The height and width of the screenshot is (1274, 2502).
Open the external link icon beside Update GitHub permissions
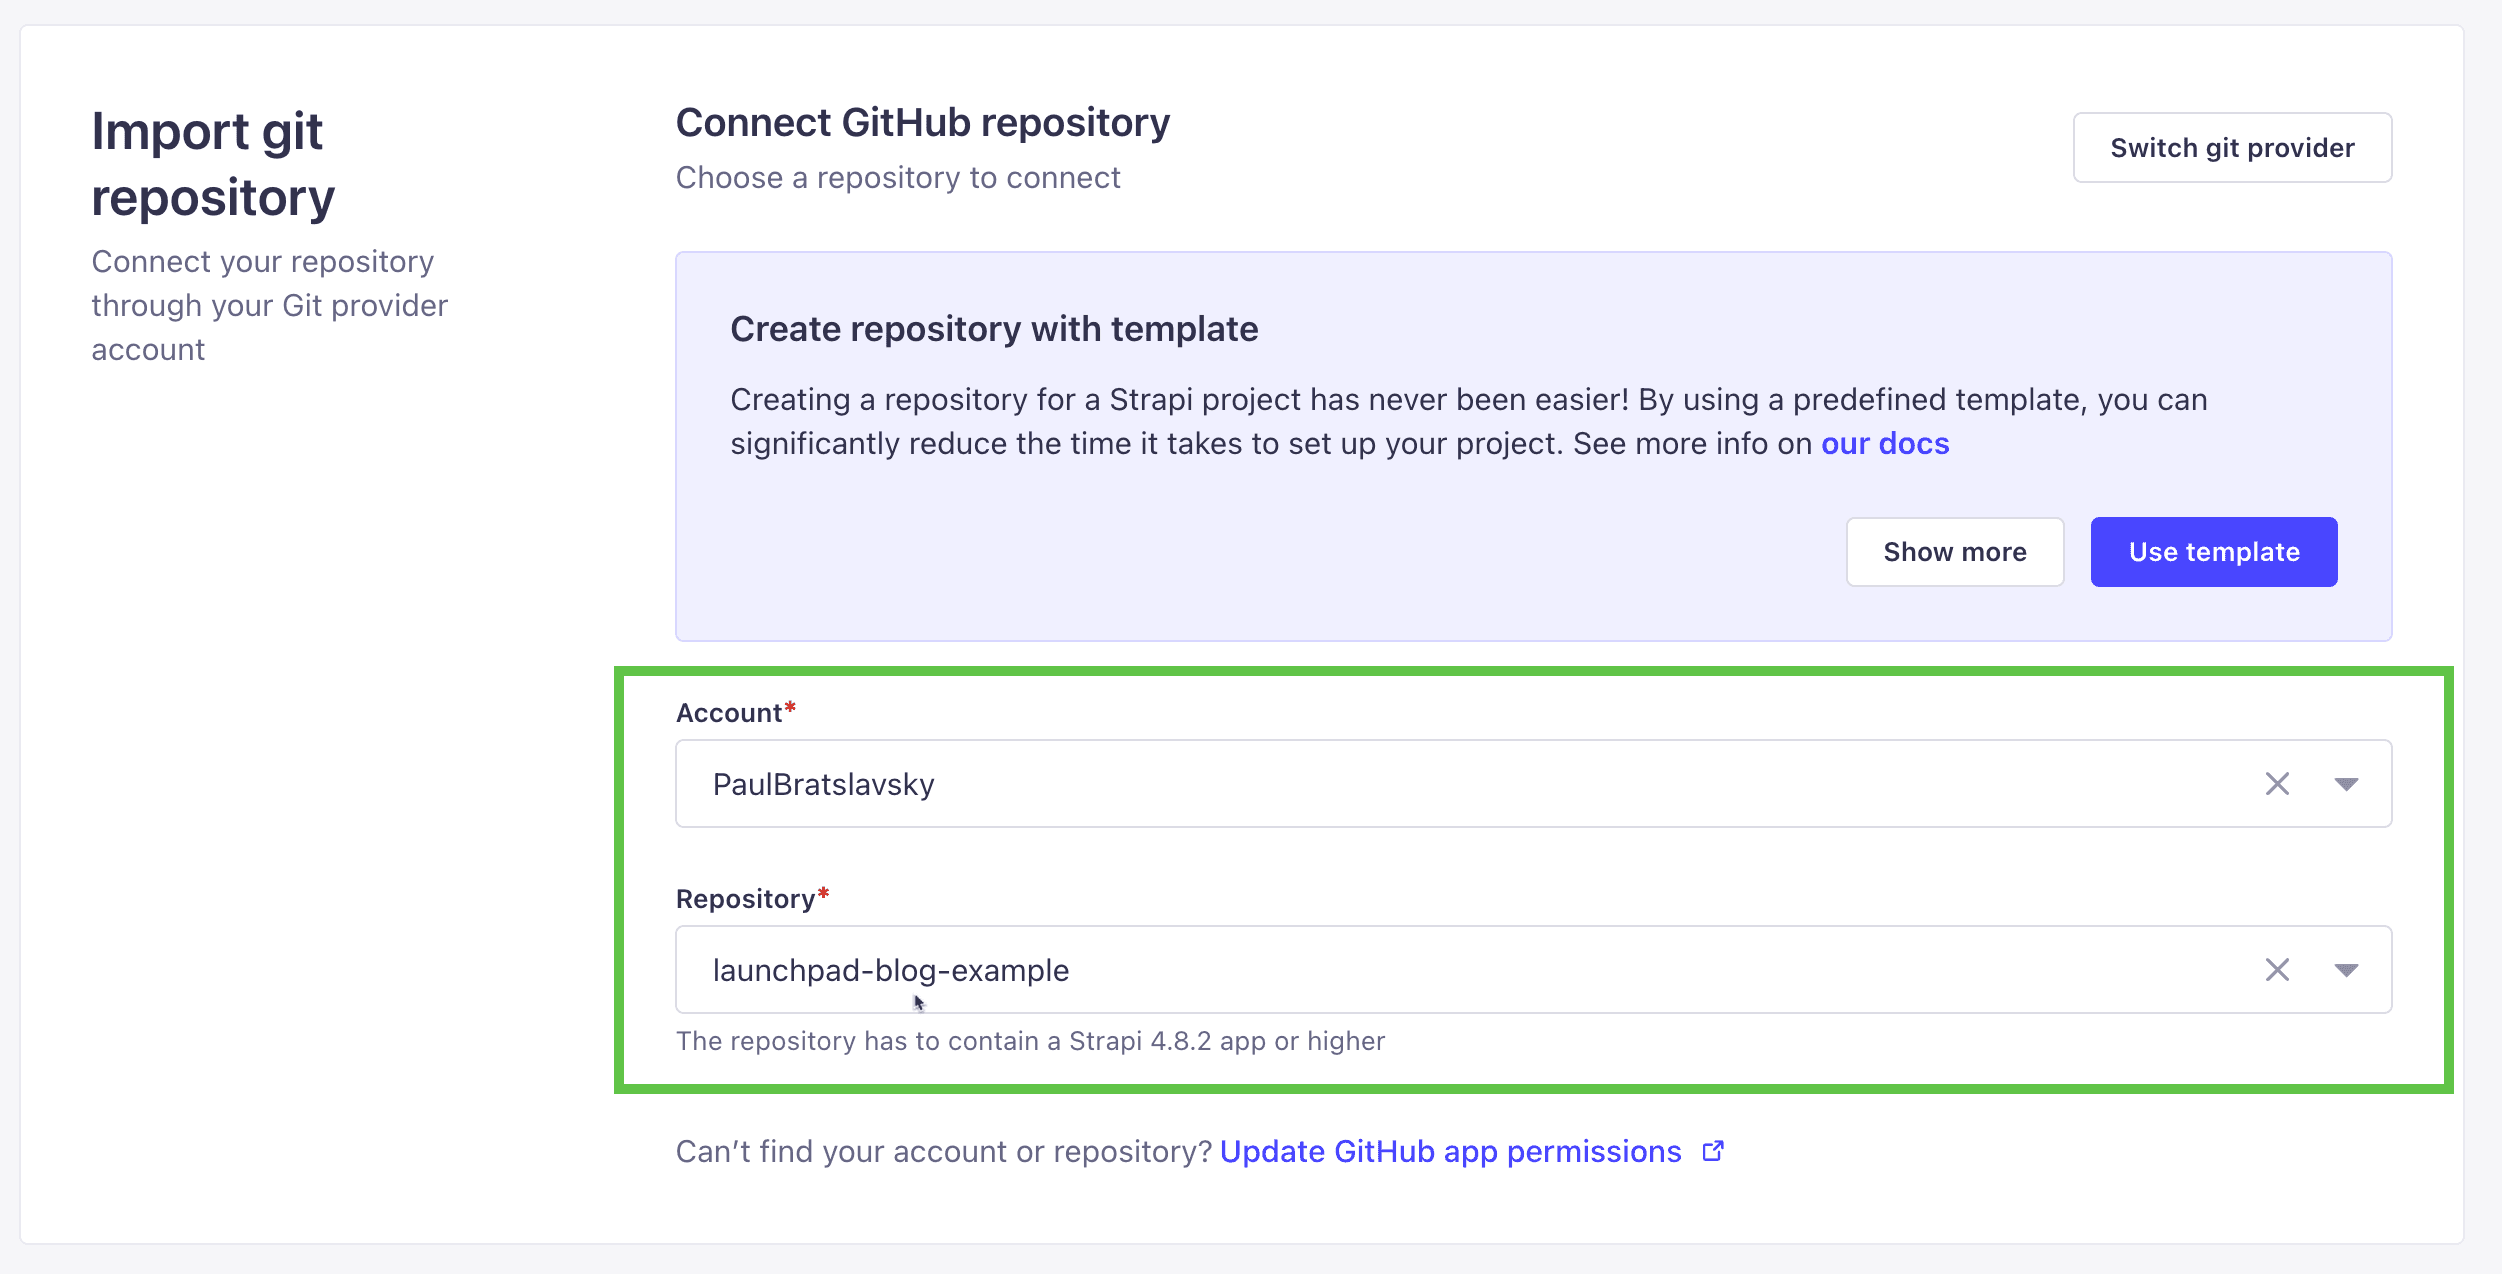1713,1151
